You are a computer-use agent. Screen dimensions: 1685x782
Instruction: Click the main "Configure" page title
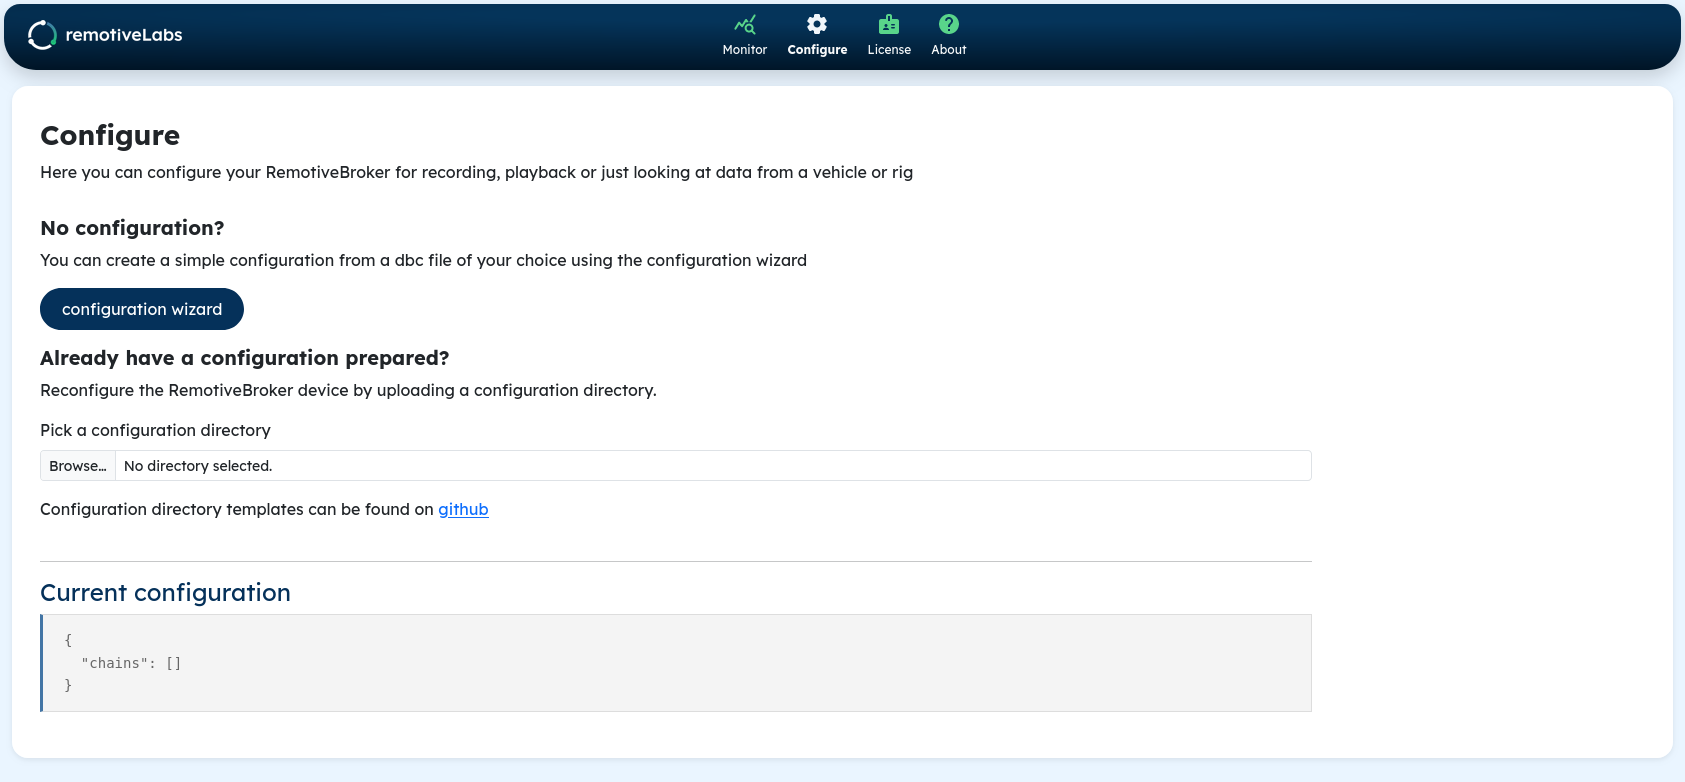(x=110, y=135)
